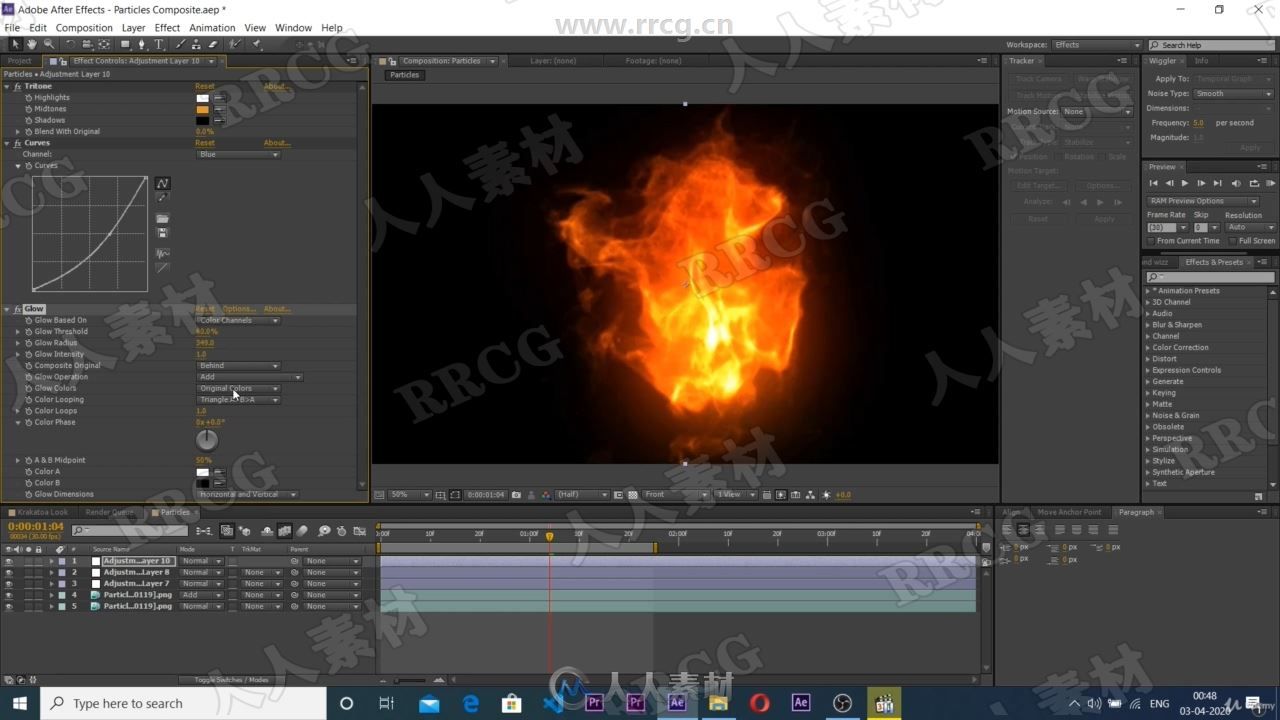Open Glow Colors dropdown
The height and width of the screenshot is (720, 1280).
point(238,388)
